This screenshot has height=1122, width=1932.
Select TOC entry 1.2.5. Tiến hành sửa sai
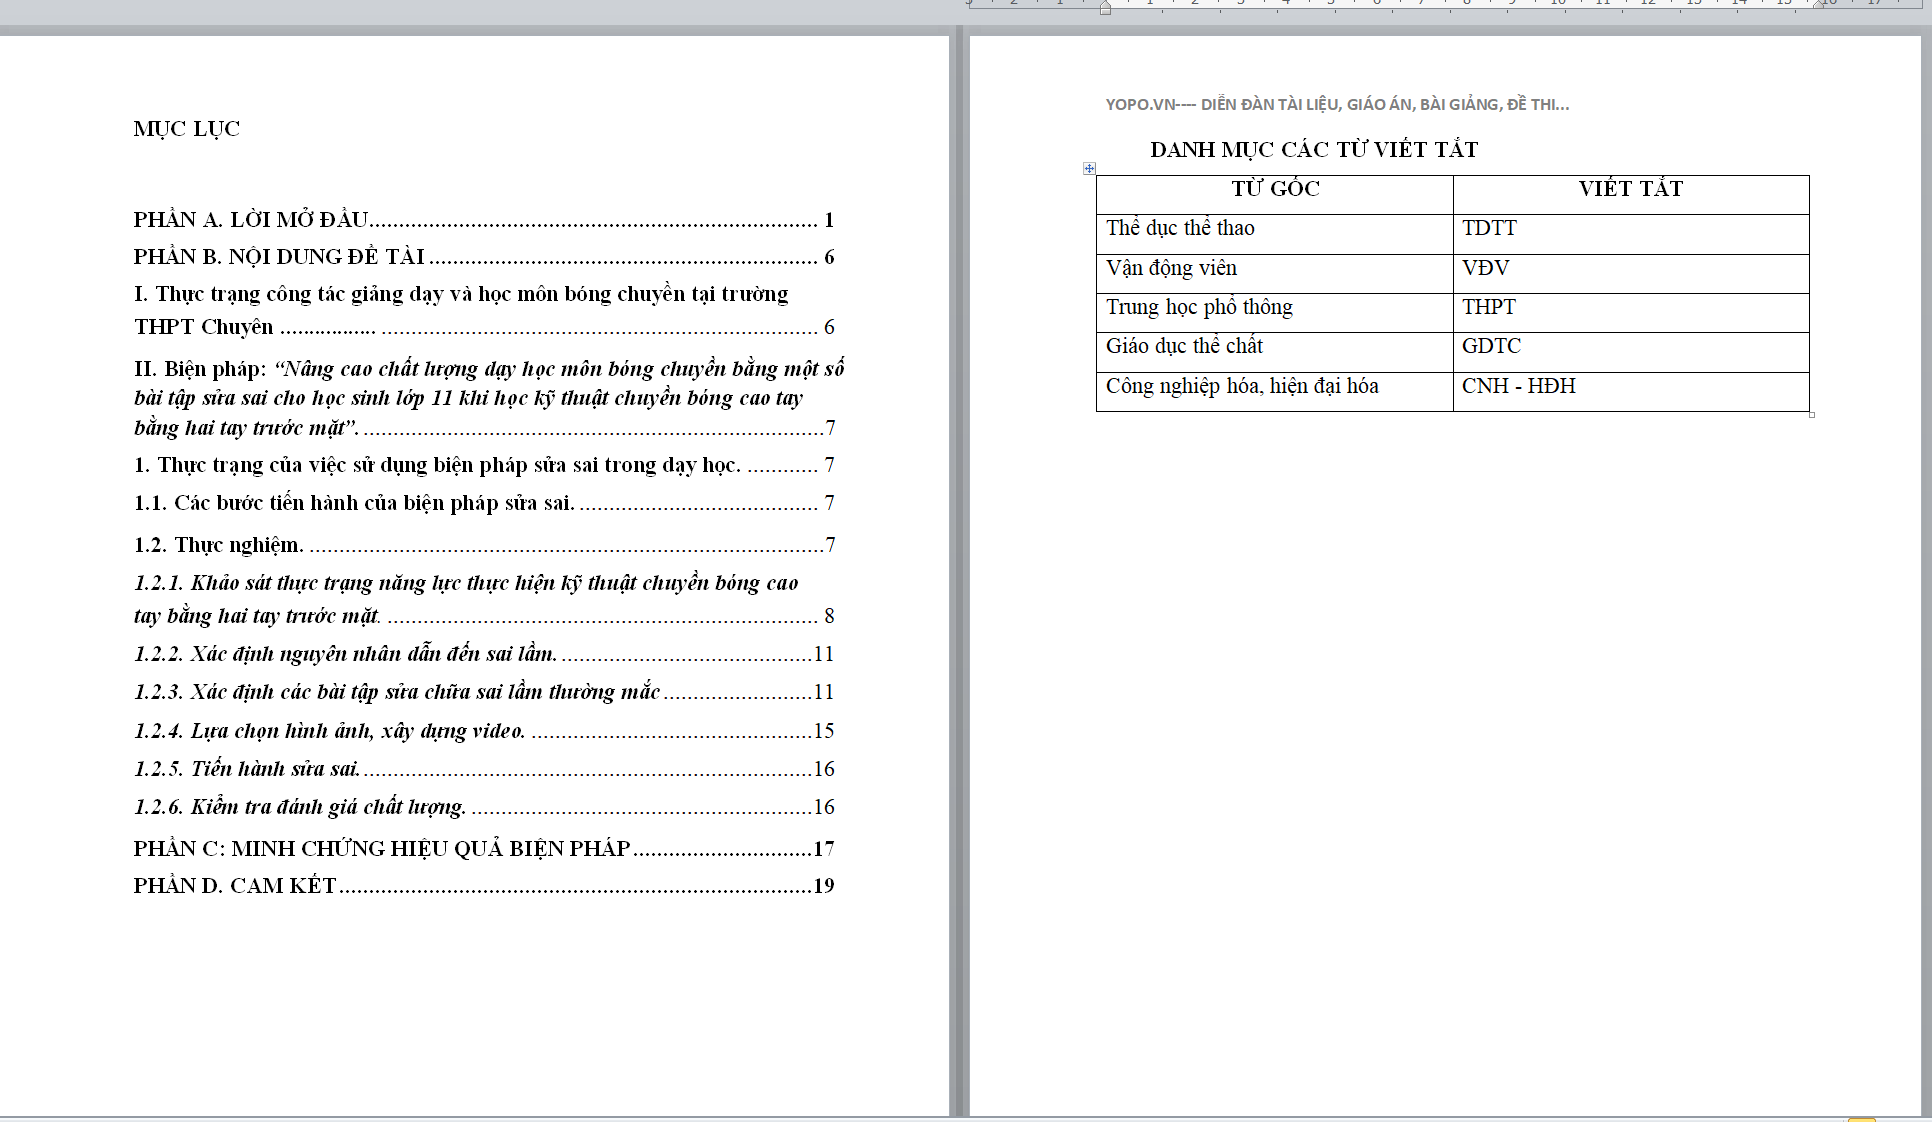tap(484, 769)
